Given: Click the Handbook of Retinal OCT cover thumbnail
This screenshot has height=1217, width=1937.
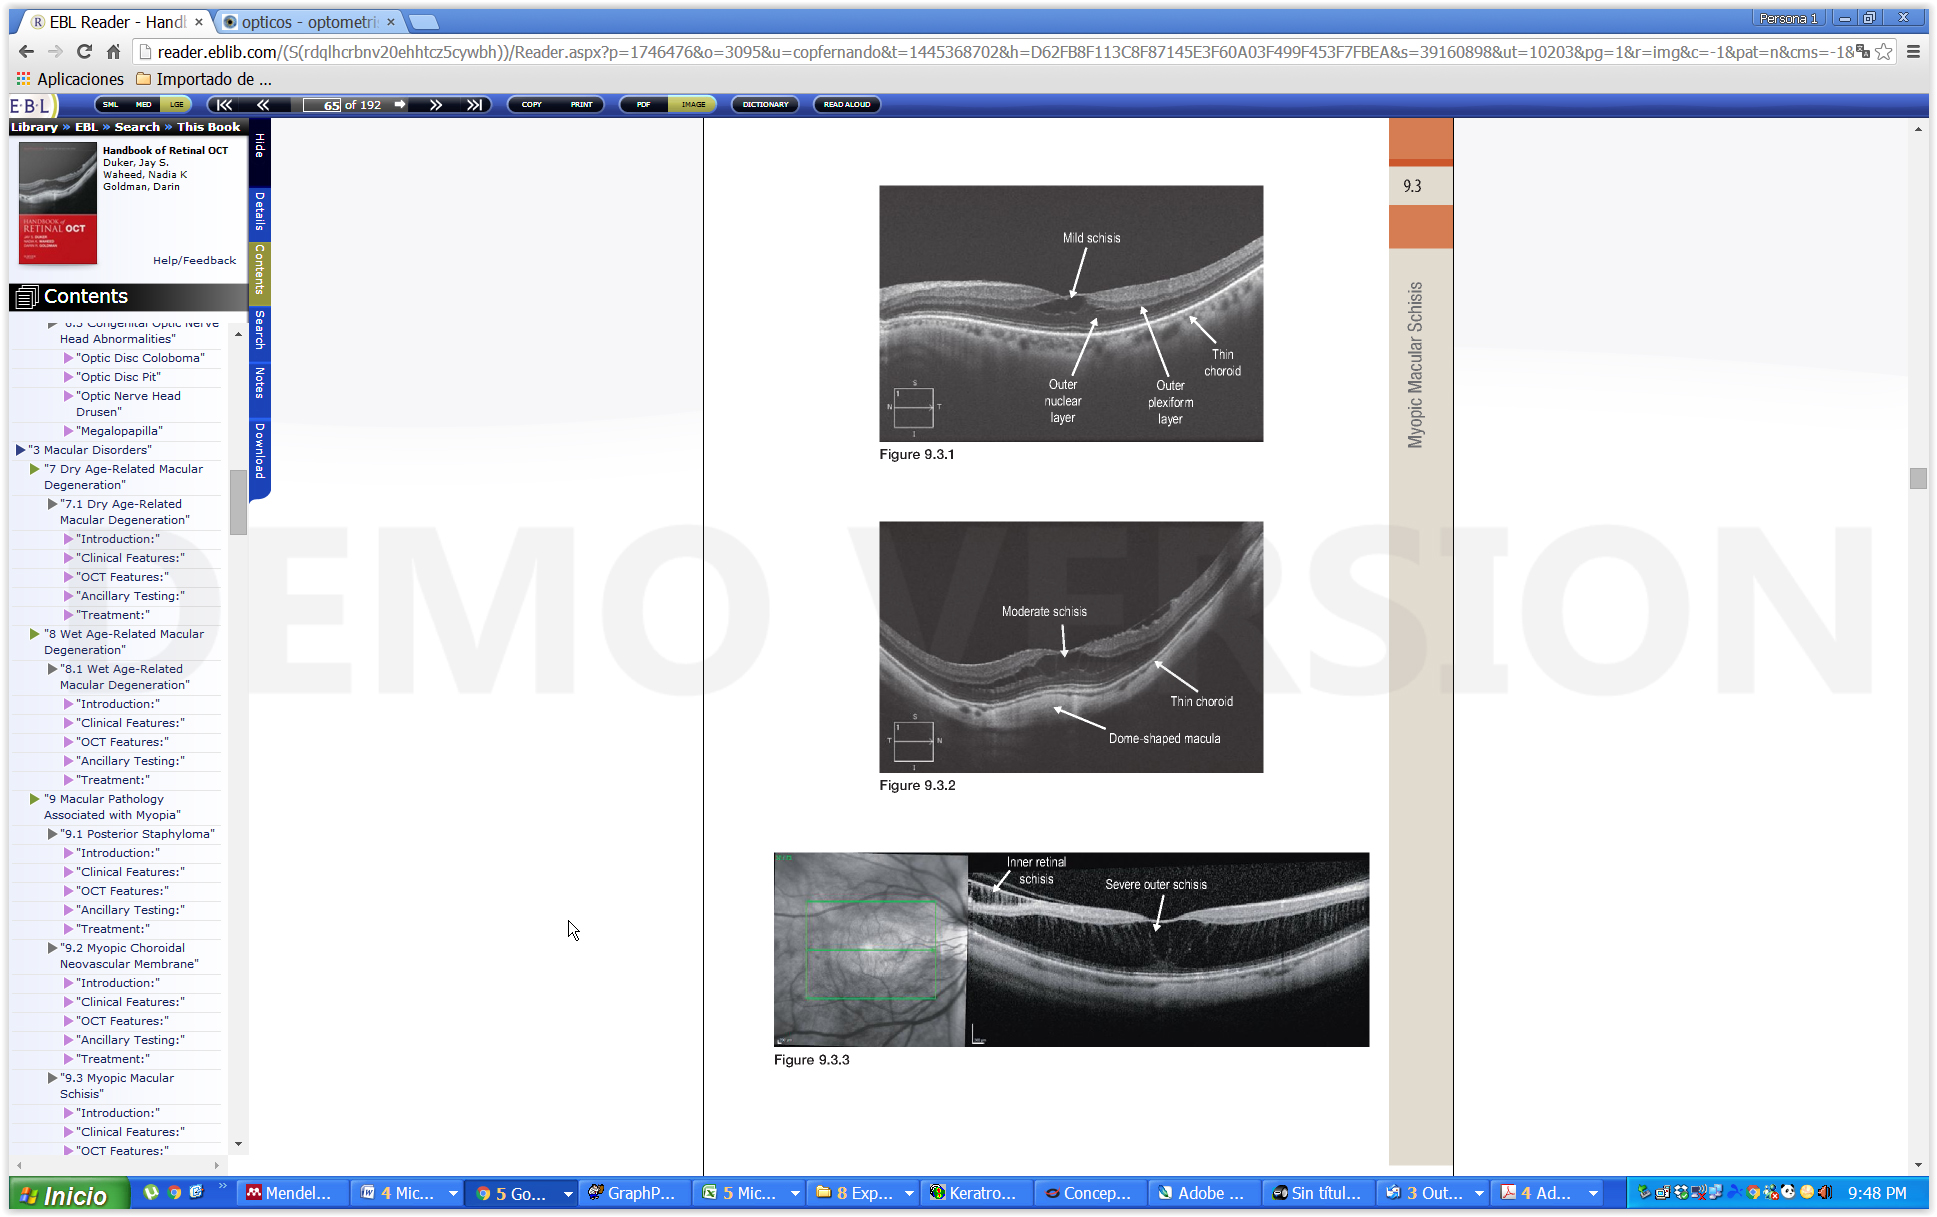Looking at the screenshot, I should [58, 203].
